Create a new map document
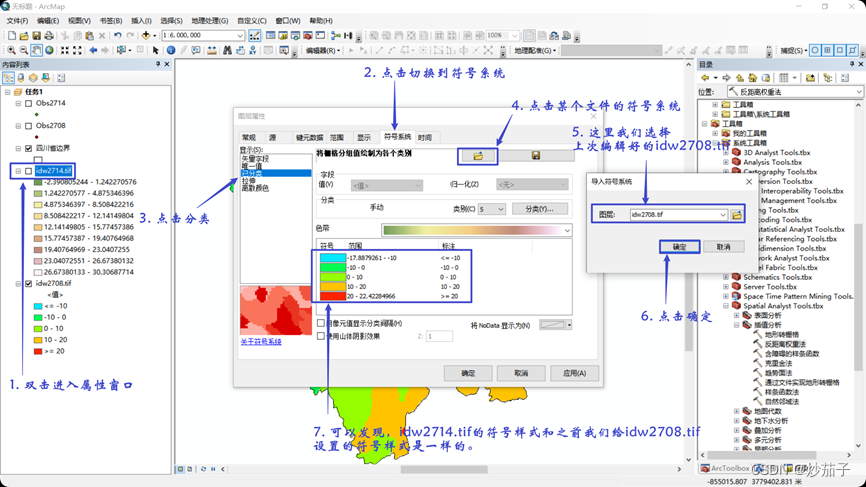Viewport: 866px width, 487px height. [x=12, y=35]
